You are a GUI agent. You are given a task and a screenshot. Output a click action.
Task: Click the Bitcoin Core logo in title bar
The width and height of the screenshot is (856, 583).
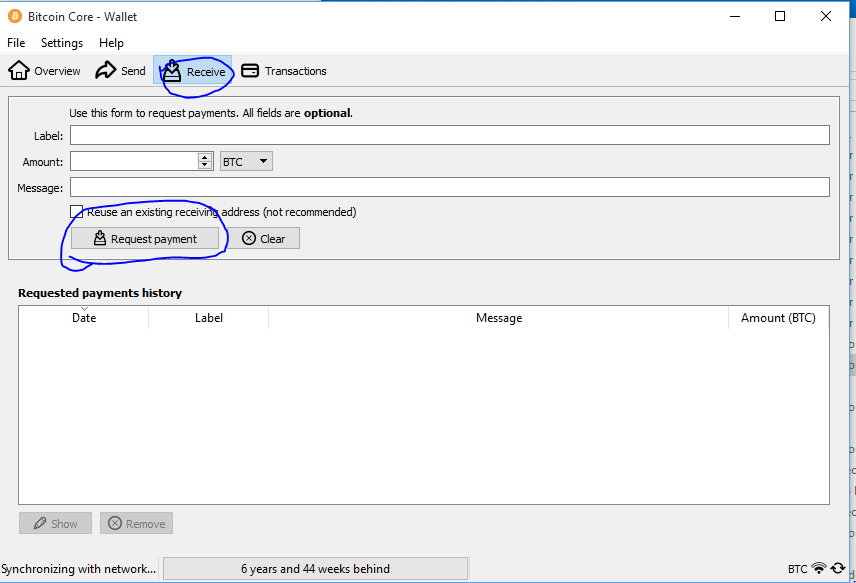[15, 17]
